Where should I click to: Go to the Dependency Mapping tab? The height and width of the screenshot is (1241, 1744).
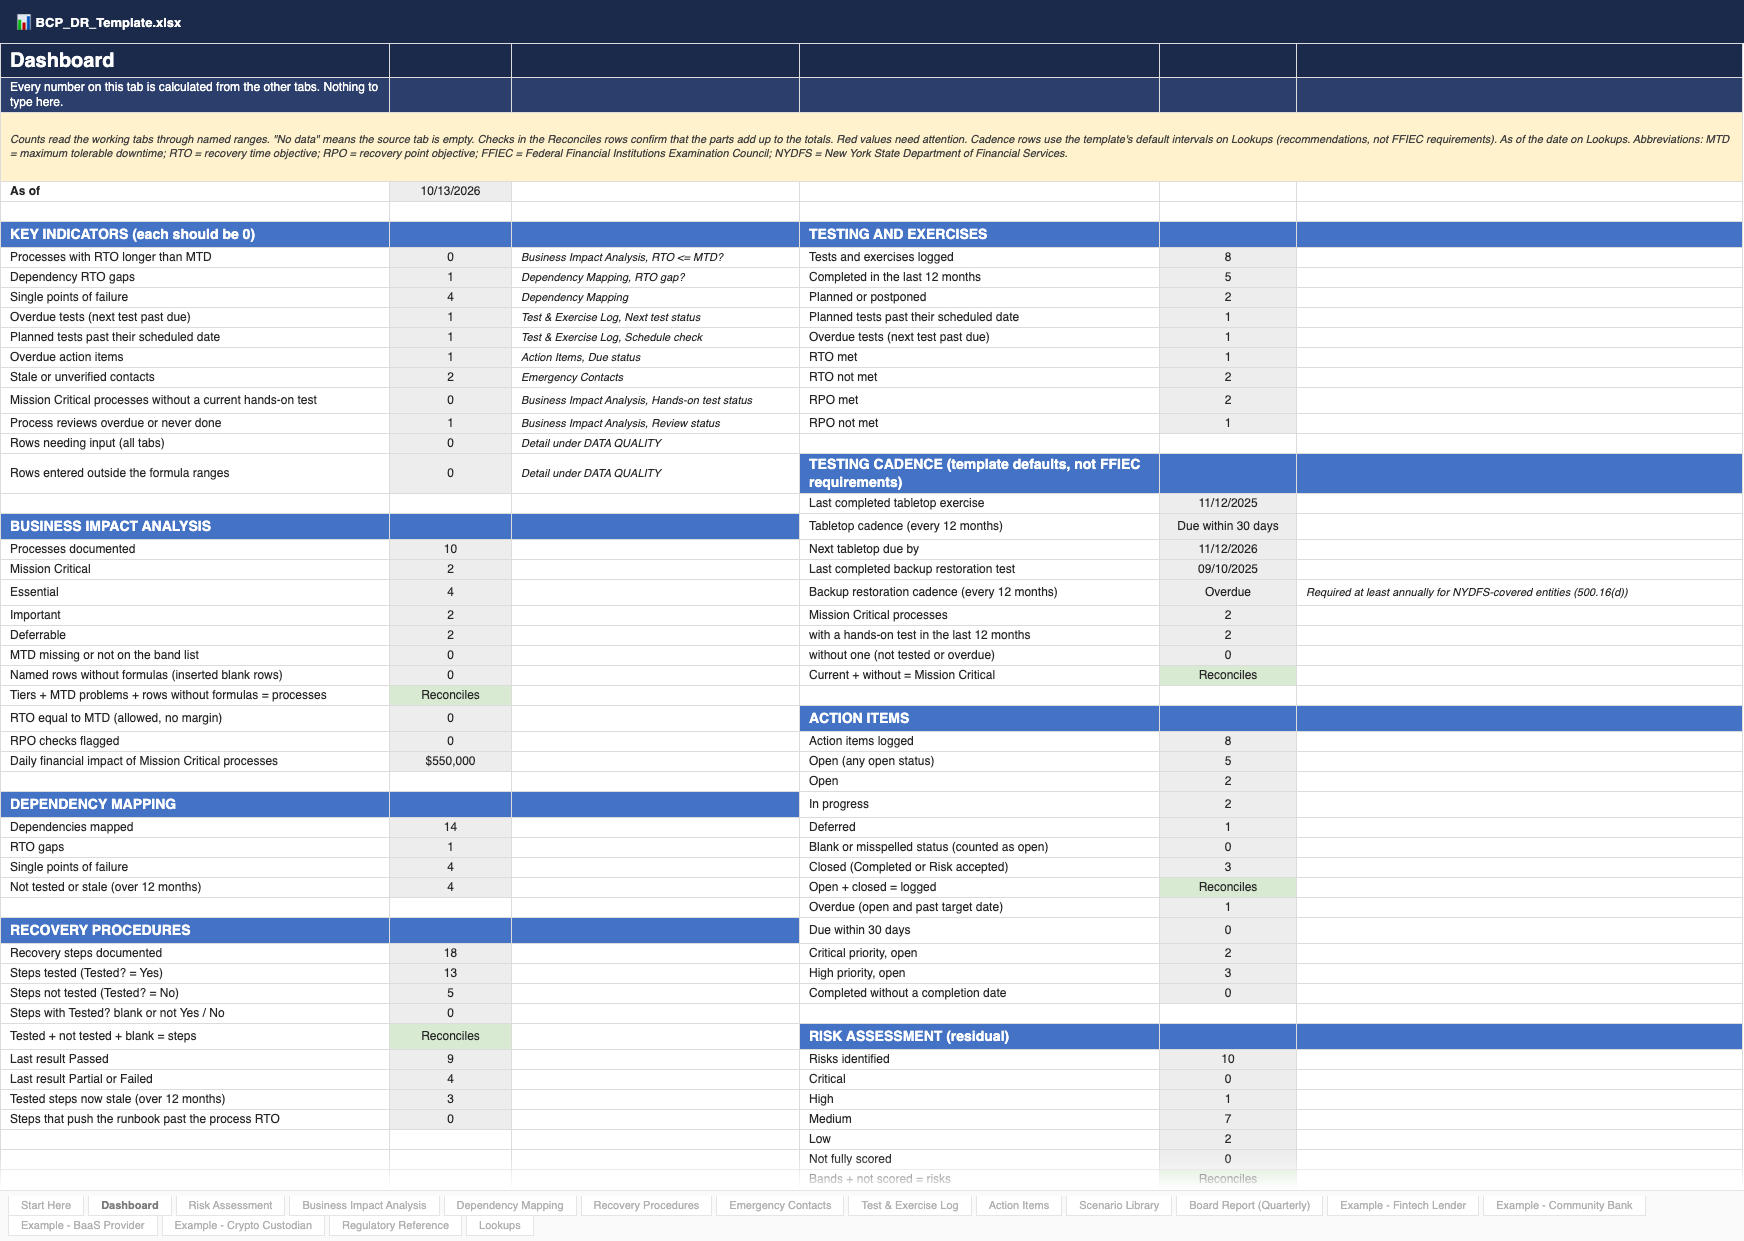click(510, 1205)
